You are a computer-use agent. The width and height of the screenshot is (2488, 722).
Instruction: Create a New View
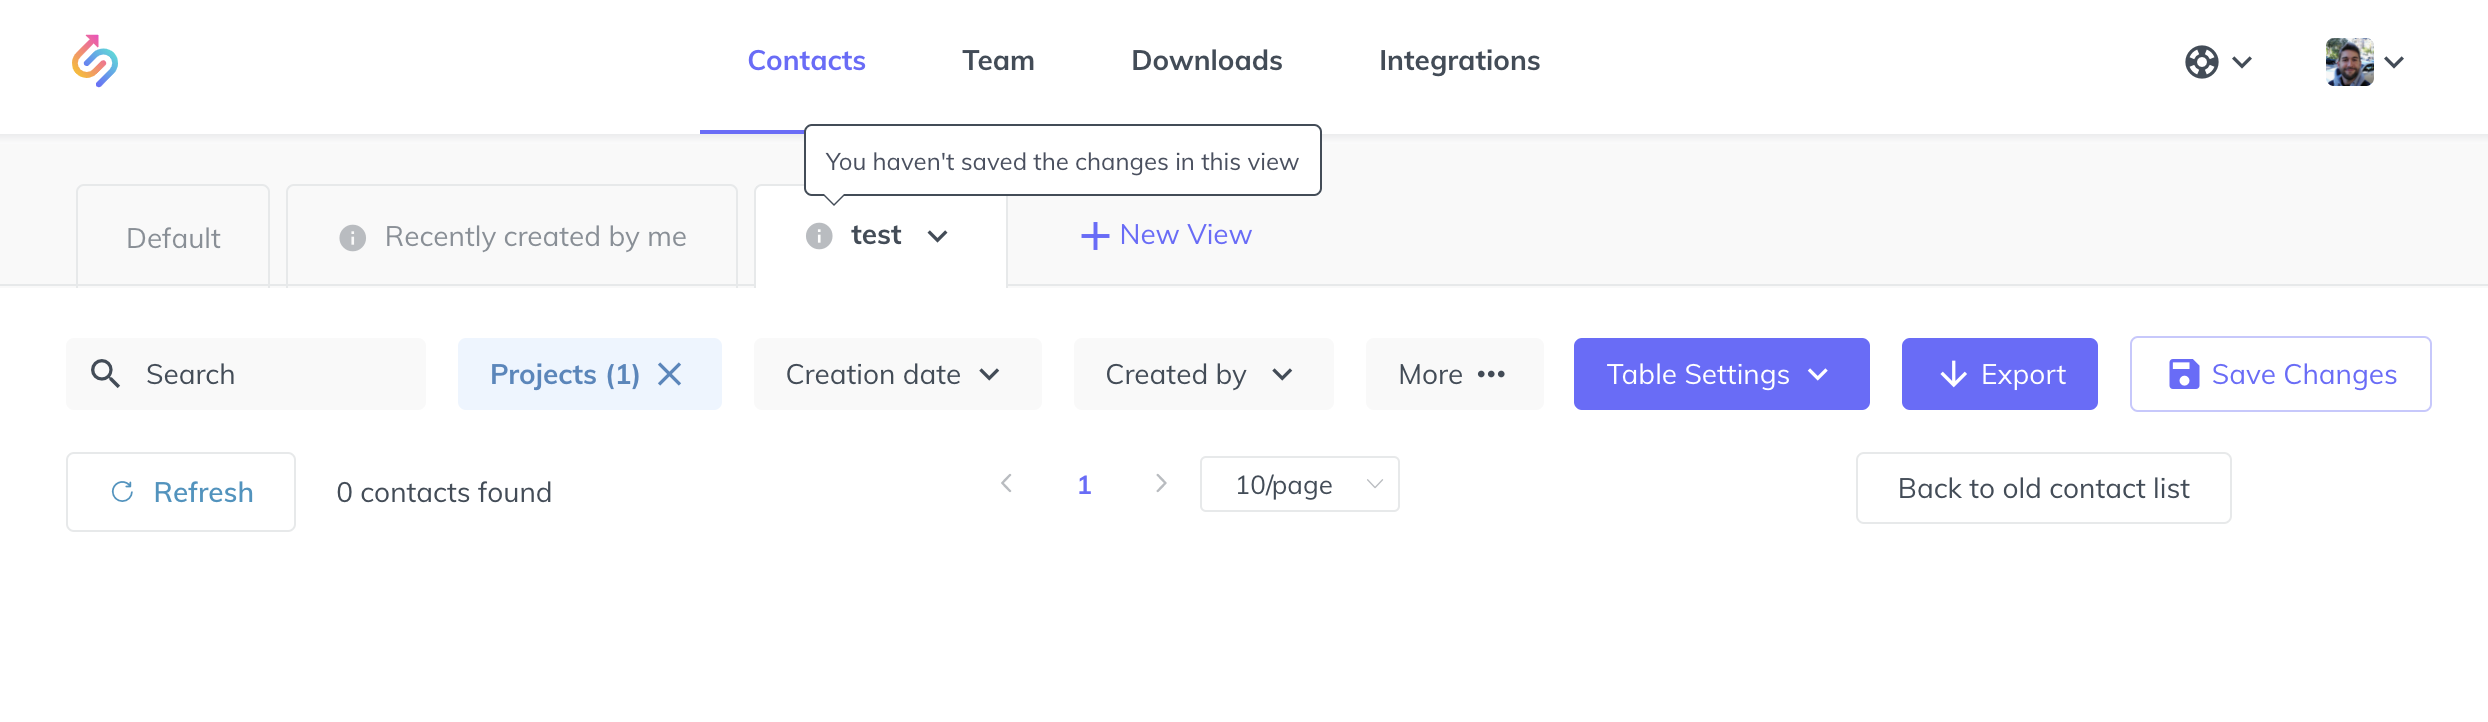point(1166,235)
